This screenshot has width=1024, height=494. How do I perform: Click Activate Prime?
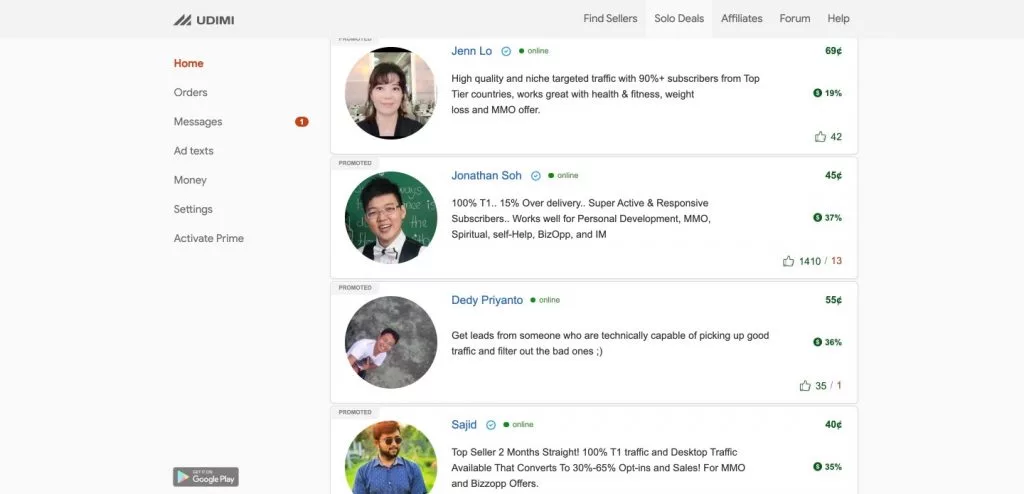click(x=208, y=239)
